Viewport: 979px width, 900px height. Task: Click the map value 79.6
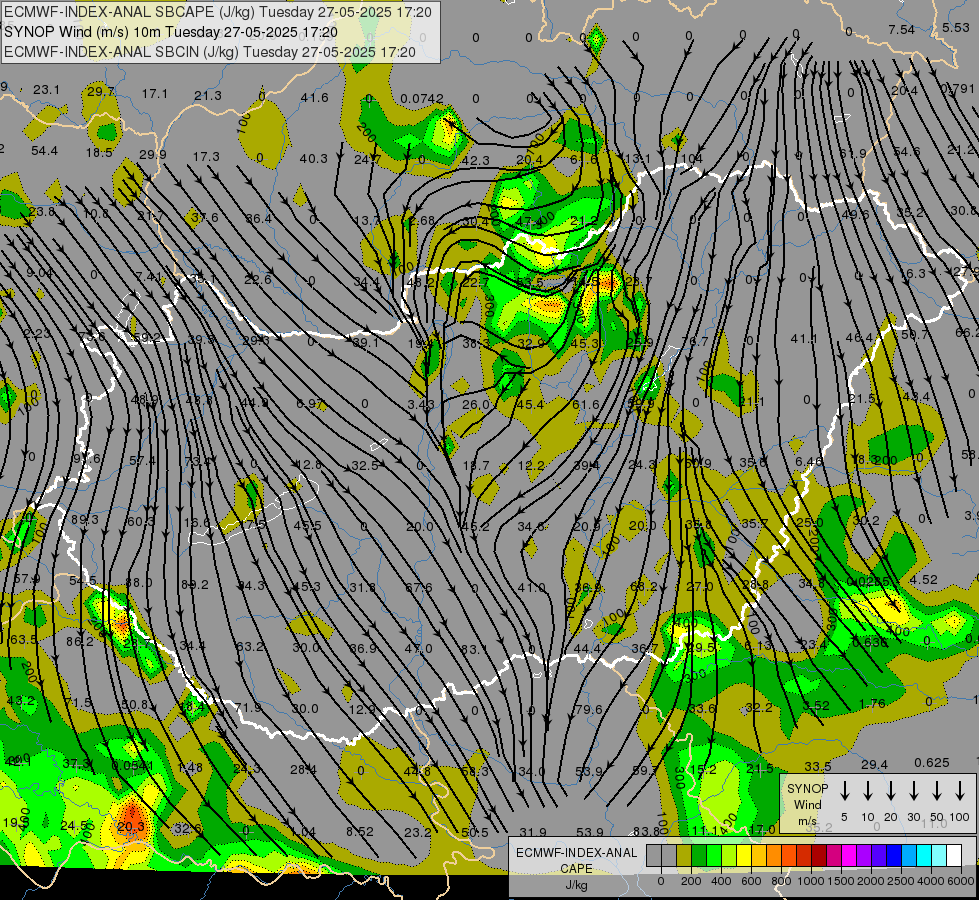(x=589, y=710)
